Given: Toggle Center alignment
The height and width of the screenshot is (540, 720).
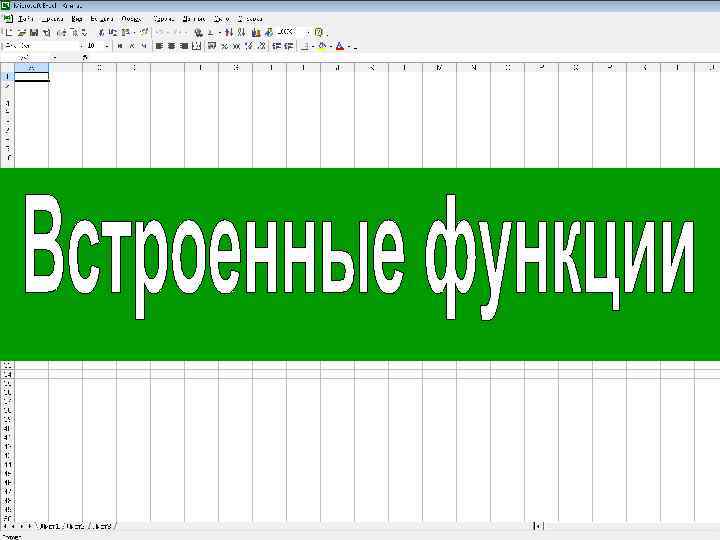Looking at the screenshot, I should pyautogui.click(x=171, y=46).
